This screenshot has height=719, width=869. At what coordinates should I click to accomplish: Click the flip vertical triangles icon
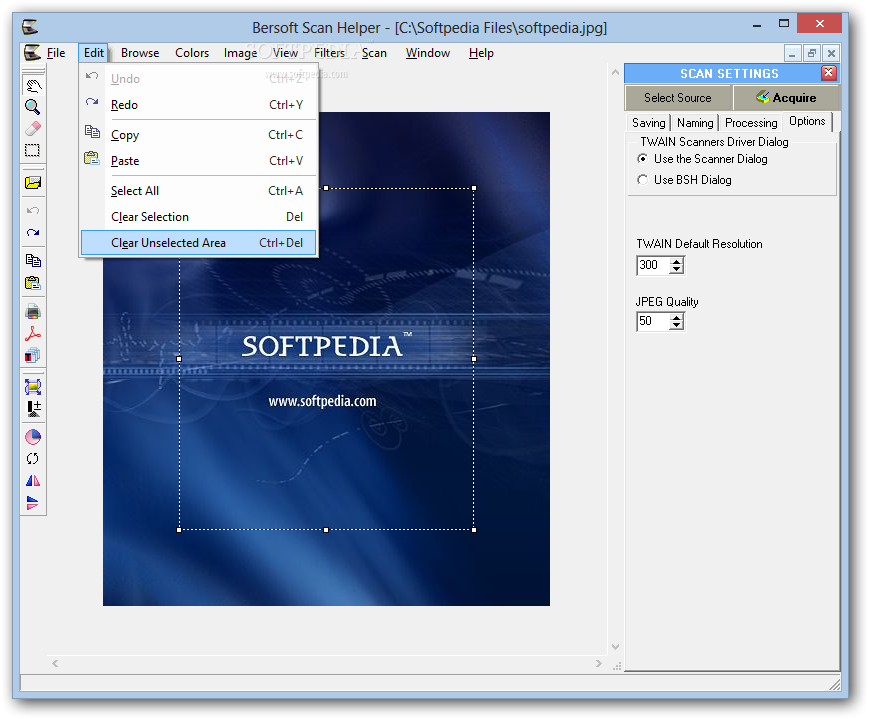pyautogui.click(x=33, y=503)
